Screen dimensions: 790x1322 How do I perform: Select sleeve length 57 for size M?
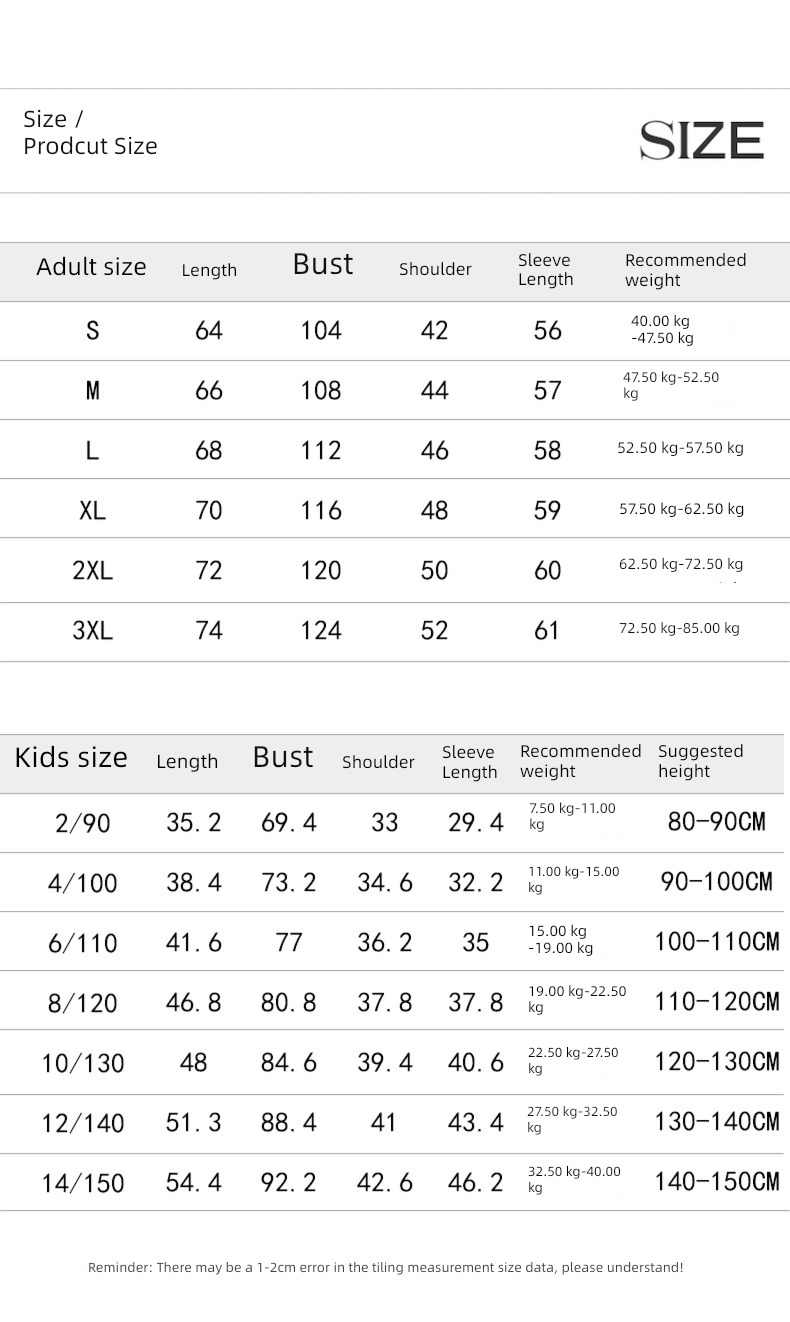click(548, 390)
